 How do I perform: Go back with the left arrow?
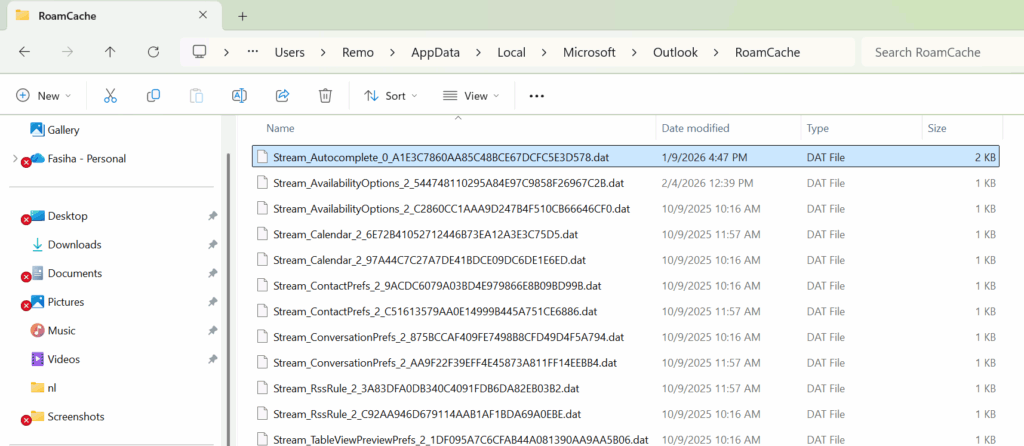click(24, 52)
